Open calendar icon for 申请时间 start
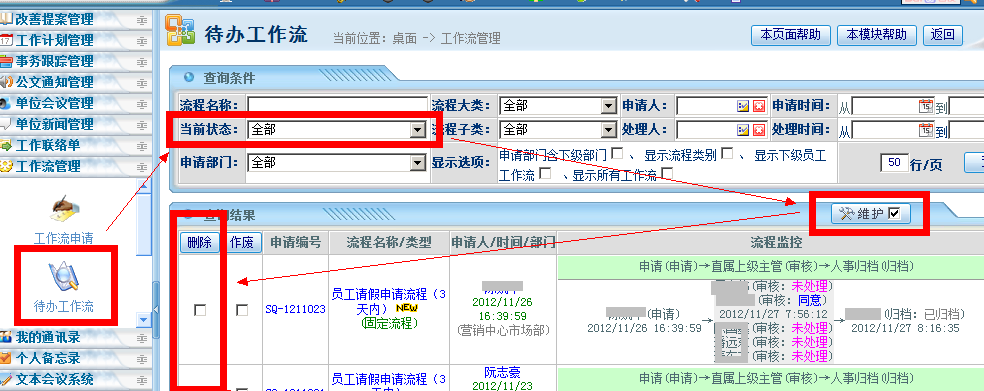 [x=926, y=106]
